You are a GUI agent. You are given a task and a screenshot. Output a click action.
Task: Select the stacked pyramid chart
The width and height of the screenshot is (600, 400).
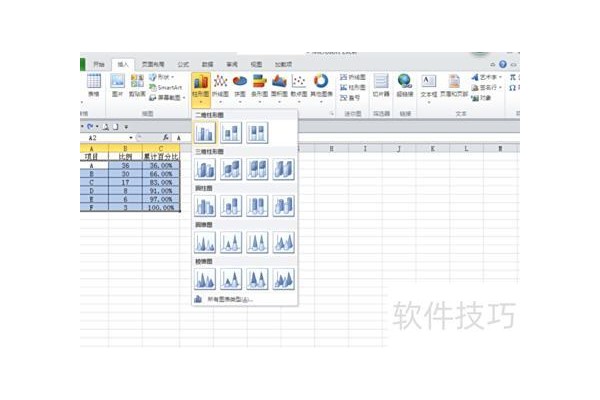[x=231, y=279]
